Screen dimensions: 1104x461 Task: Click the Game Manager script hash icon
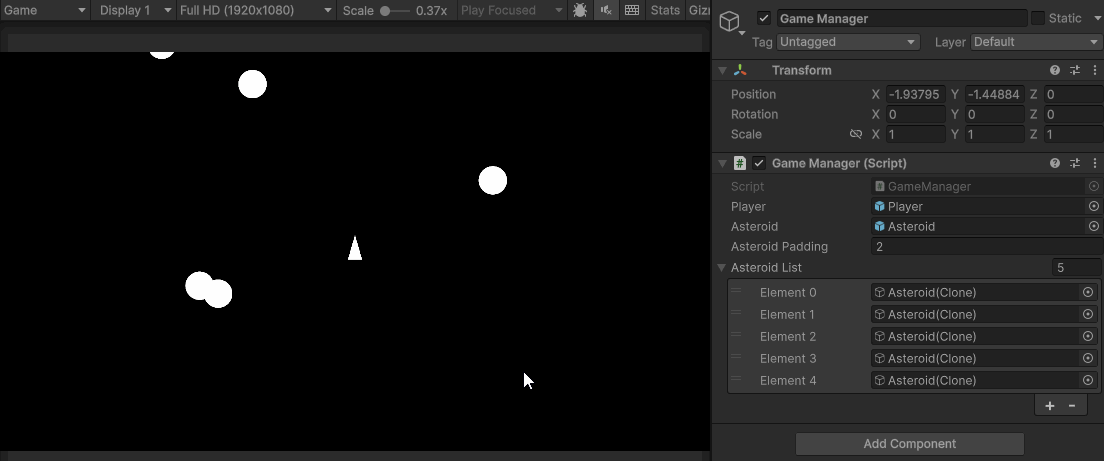pos(739,163)
